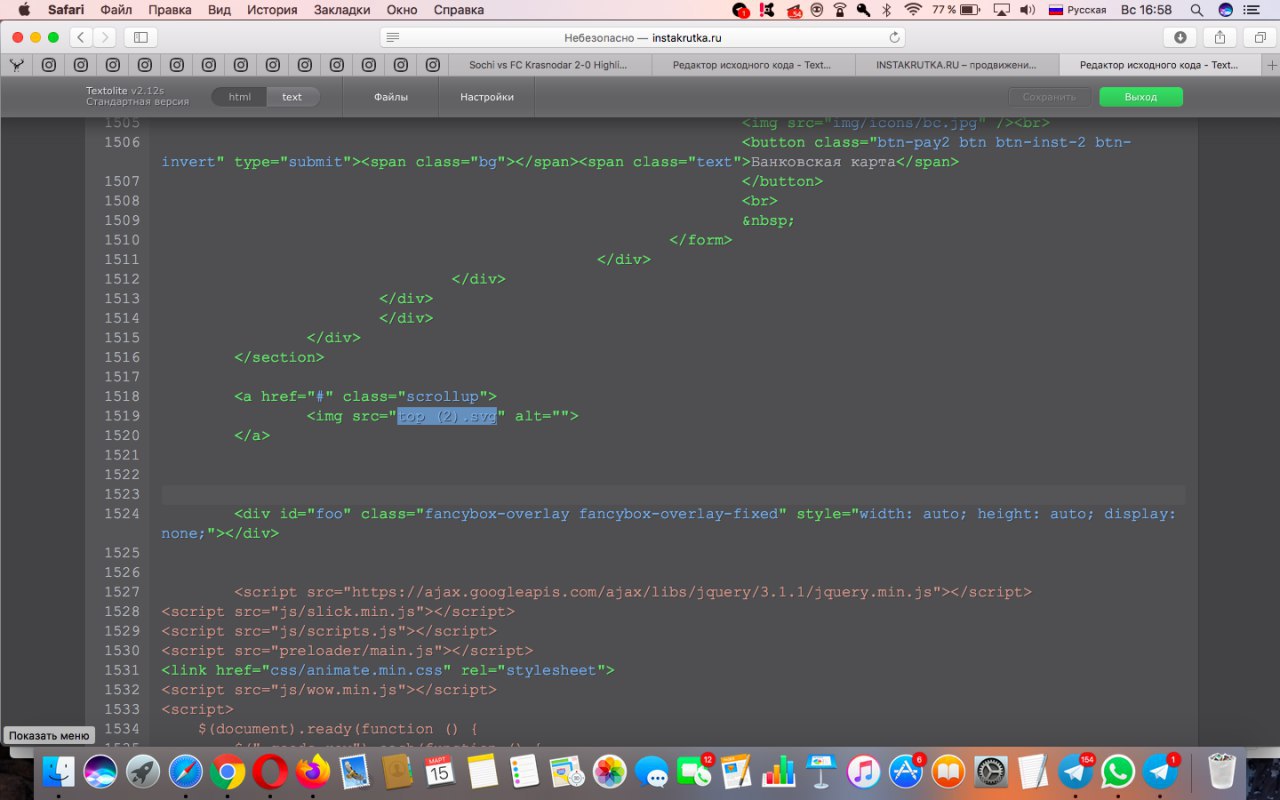Click js/slick.min.js on line 1528
The image size is (1280, 800).
348,611
